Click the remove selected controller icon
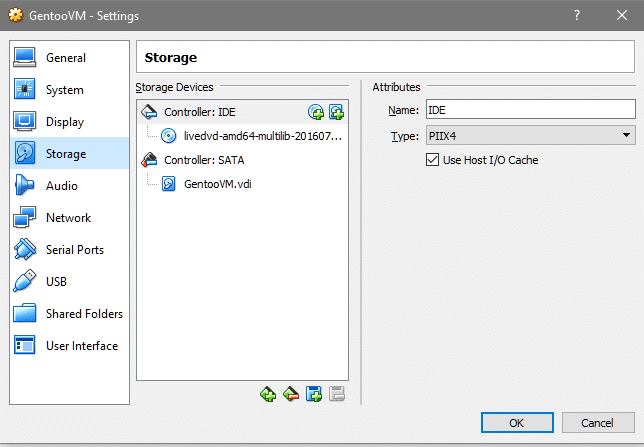Viewport: 644px width, 447px height. [291, 395]
